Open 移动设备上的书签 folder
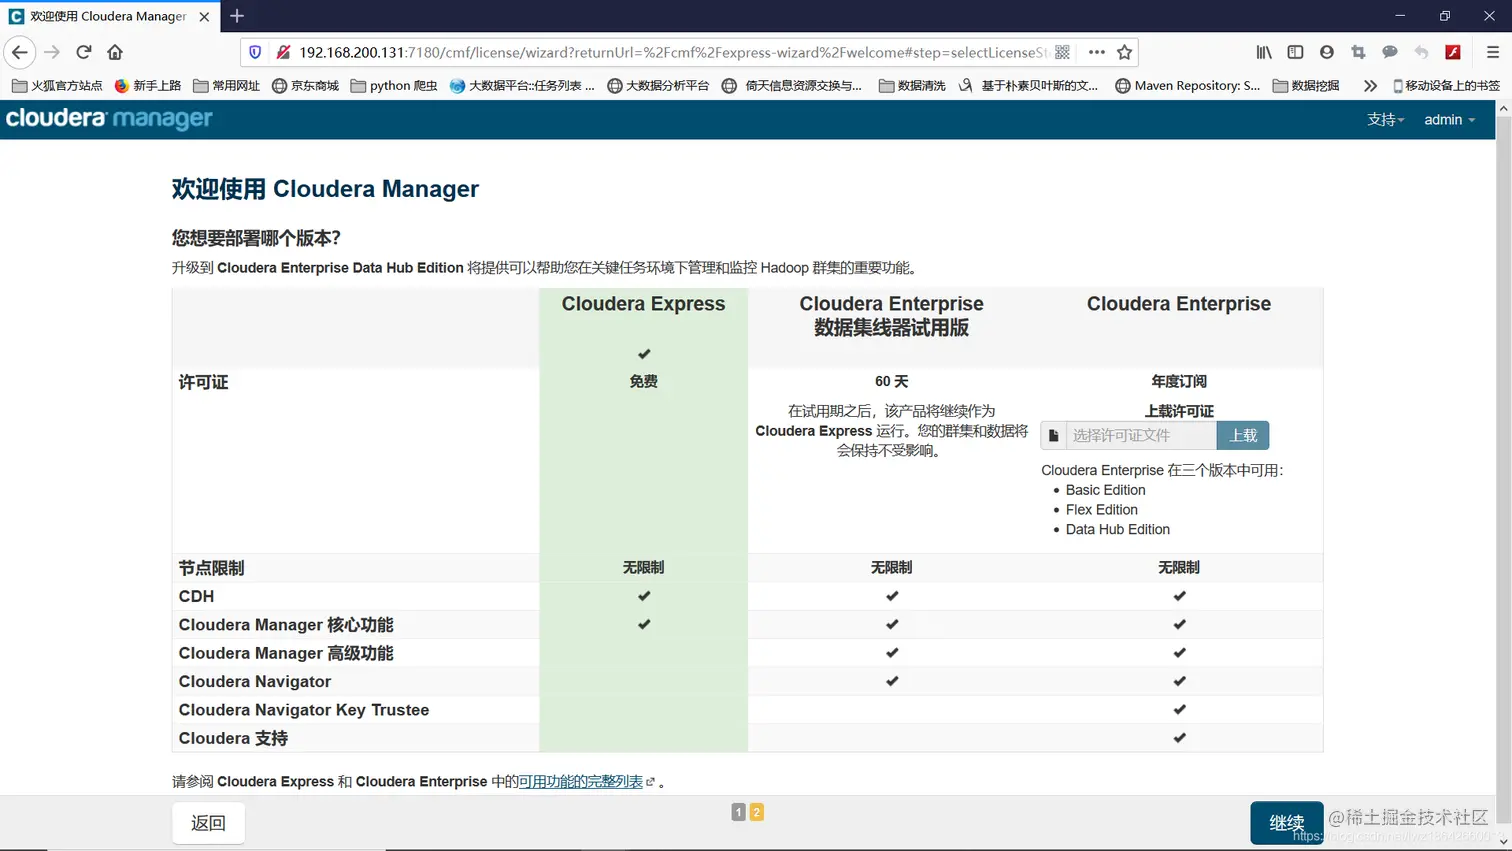 click(x=1446, y=86)
